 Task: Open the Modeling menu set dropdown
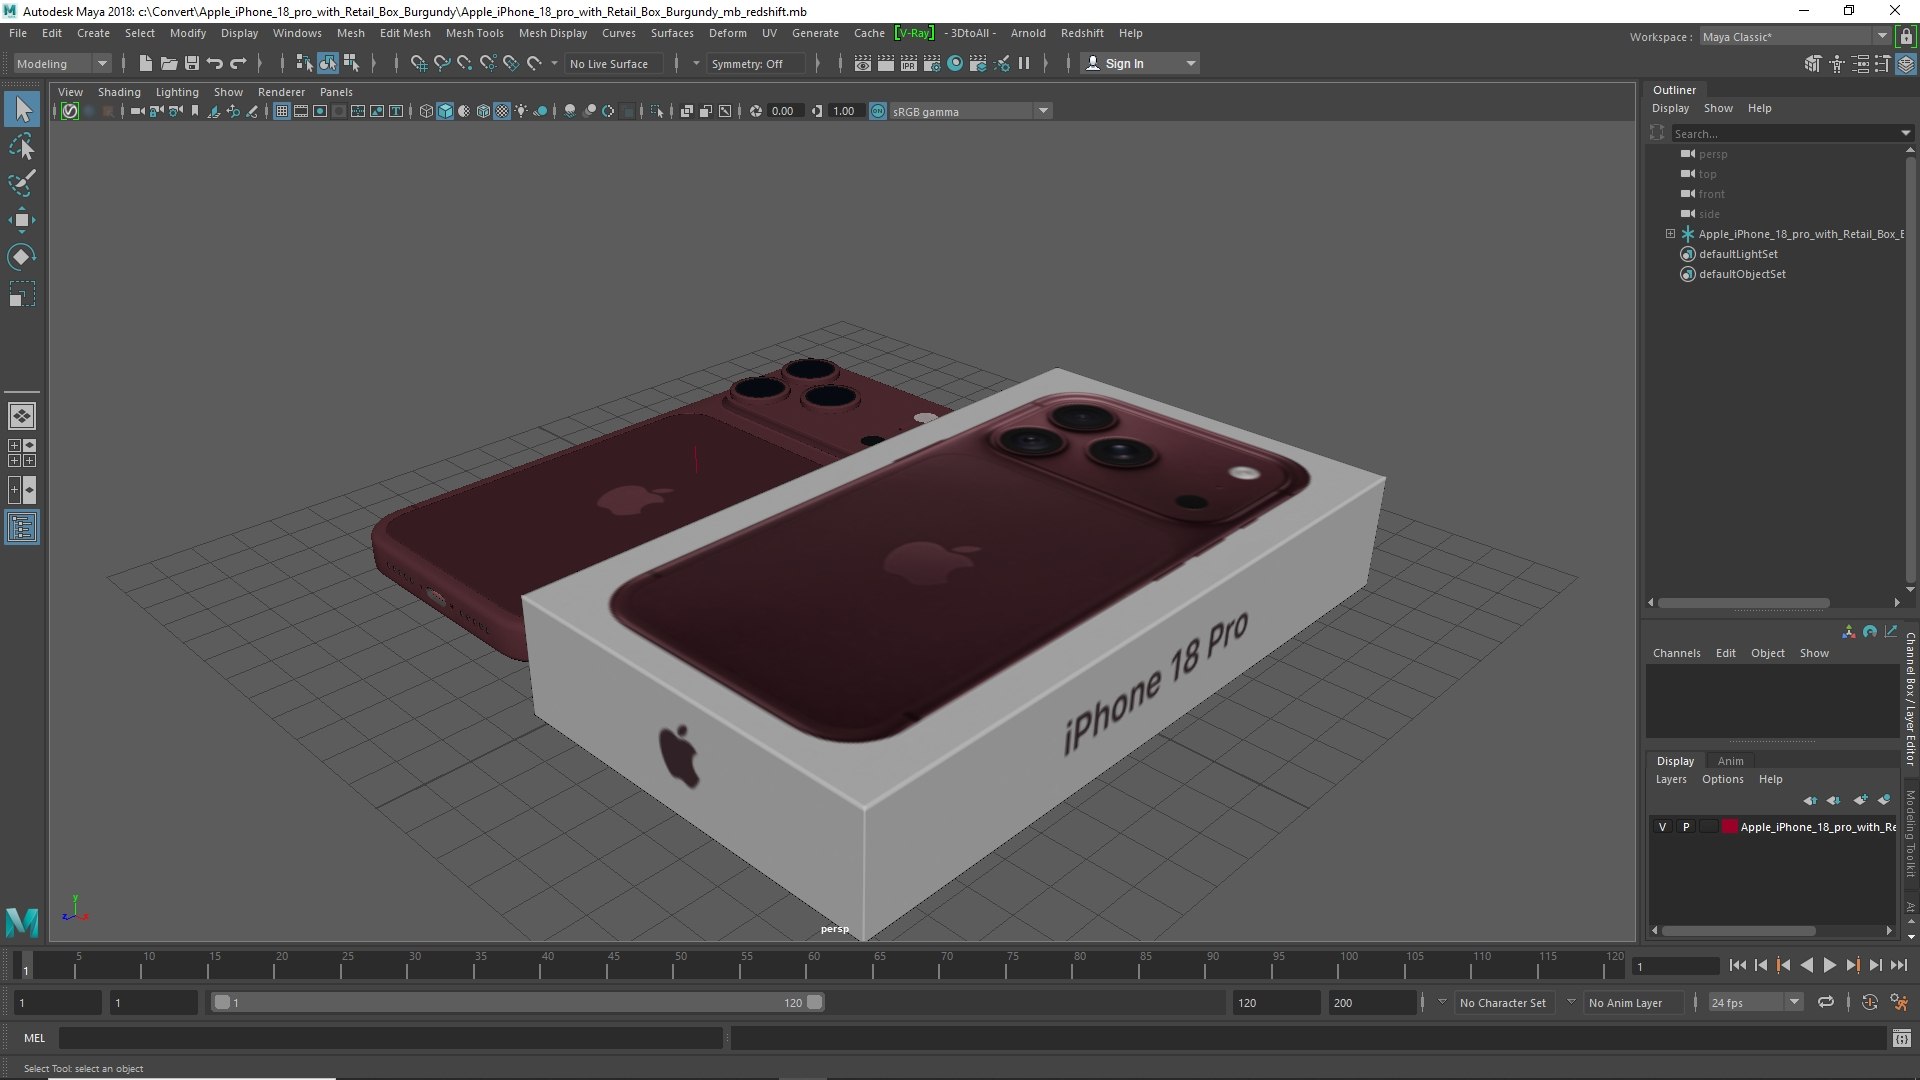pyautogui.click(x=62, y=63)
